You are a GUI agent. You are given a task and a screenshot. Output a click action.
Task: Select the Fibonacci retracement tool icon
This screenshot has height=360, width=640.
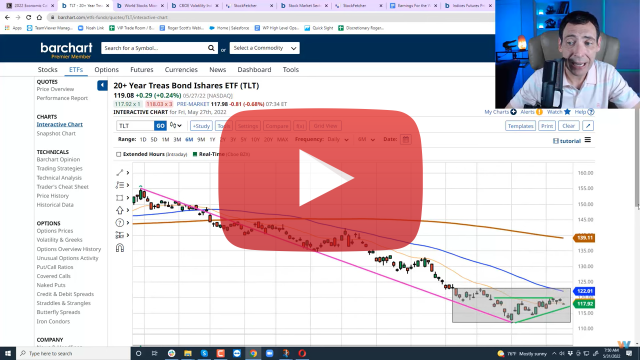[120, 185]
